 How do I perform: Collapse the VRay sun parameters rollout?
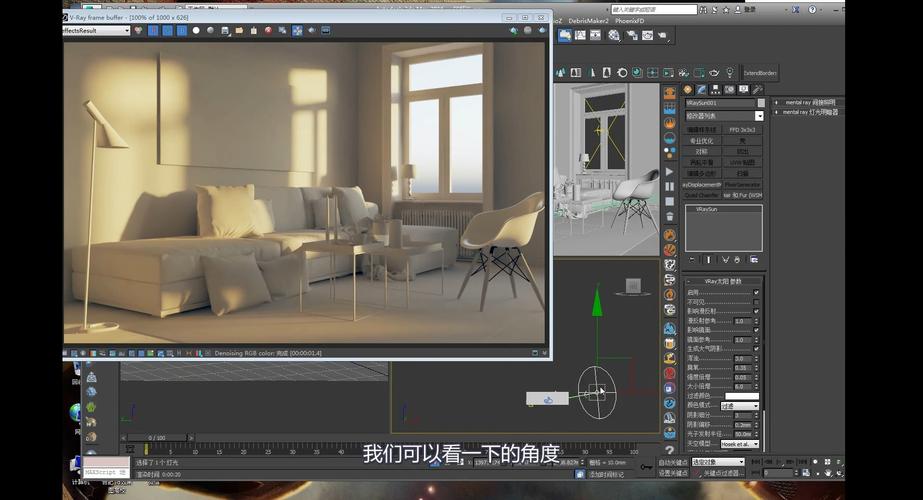(x=724, y=282)
